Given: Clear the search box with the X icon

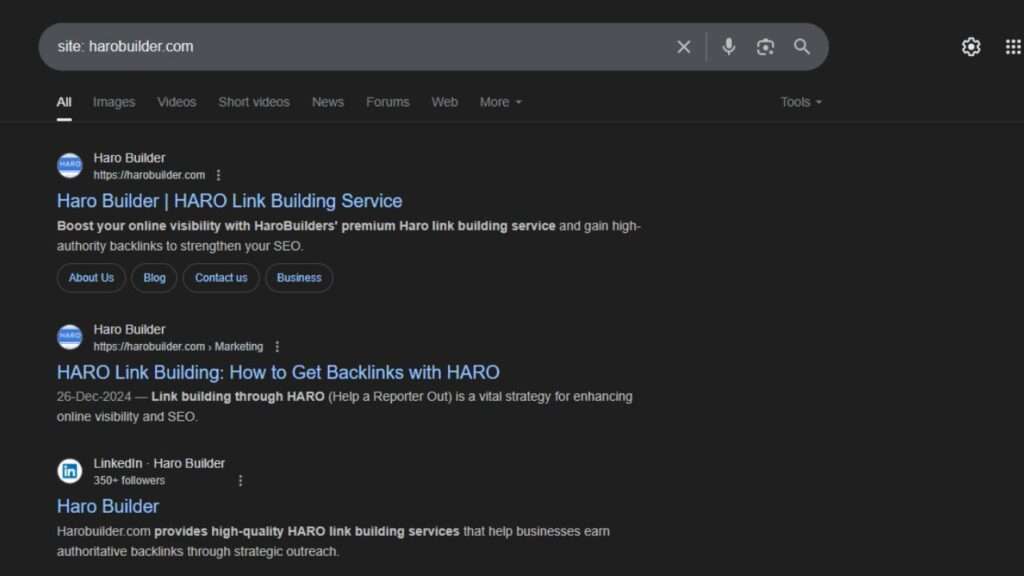Looking at the screenshot, I should (684, 47).
